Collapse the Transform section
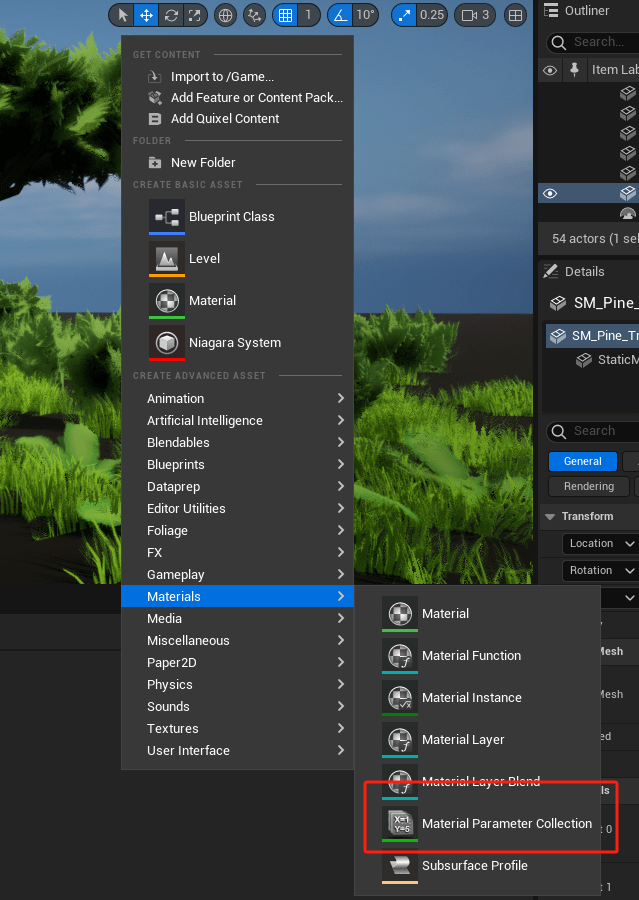This screenshot has height=900, width=639. tap(549, 516)
